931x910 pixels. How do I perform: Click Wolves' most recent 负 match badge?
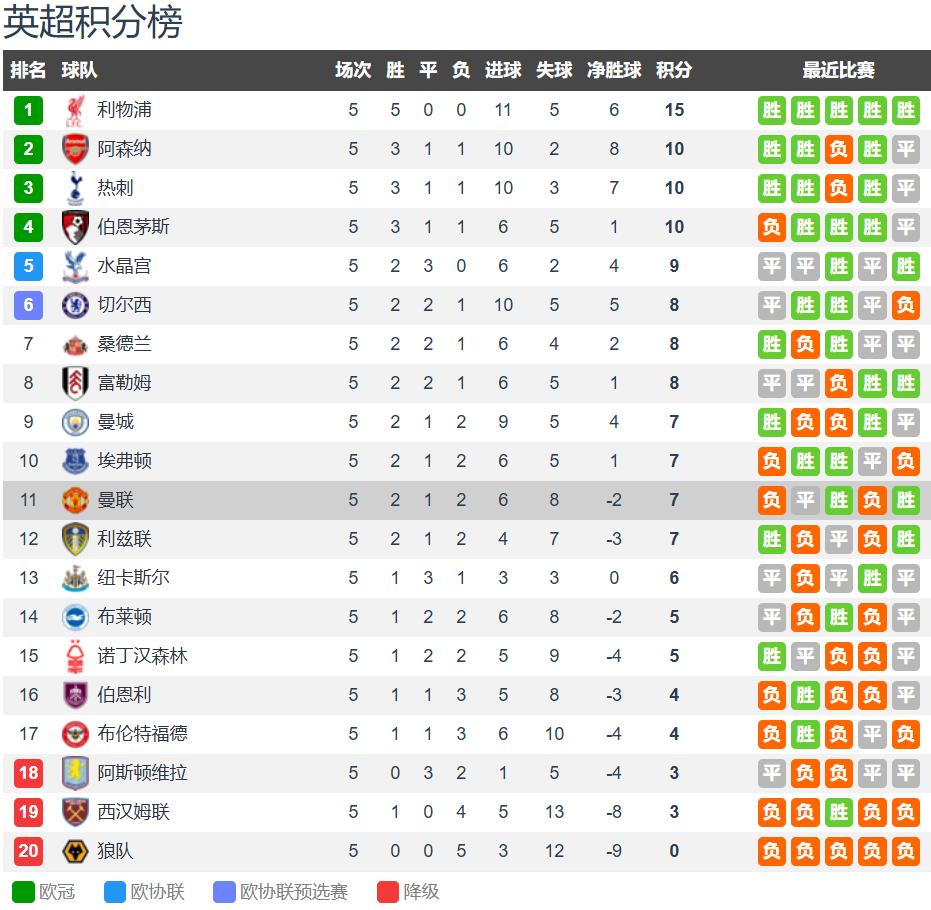906,851
